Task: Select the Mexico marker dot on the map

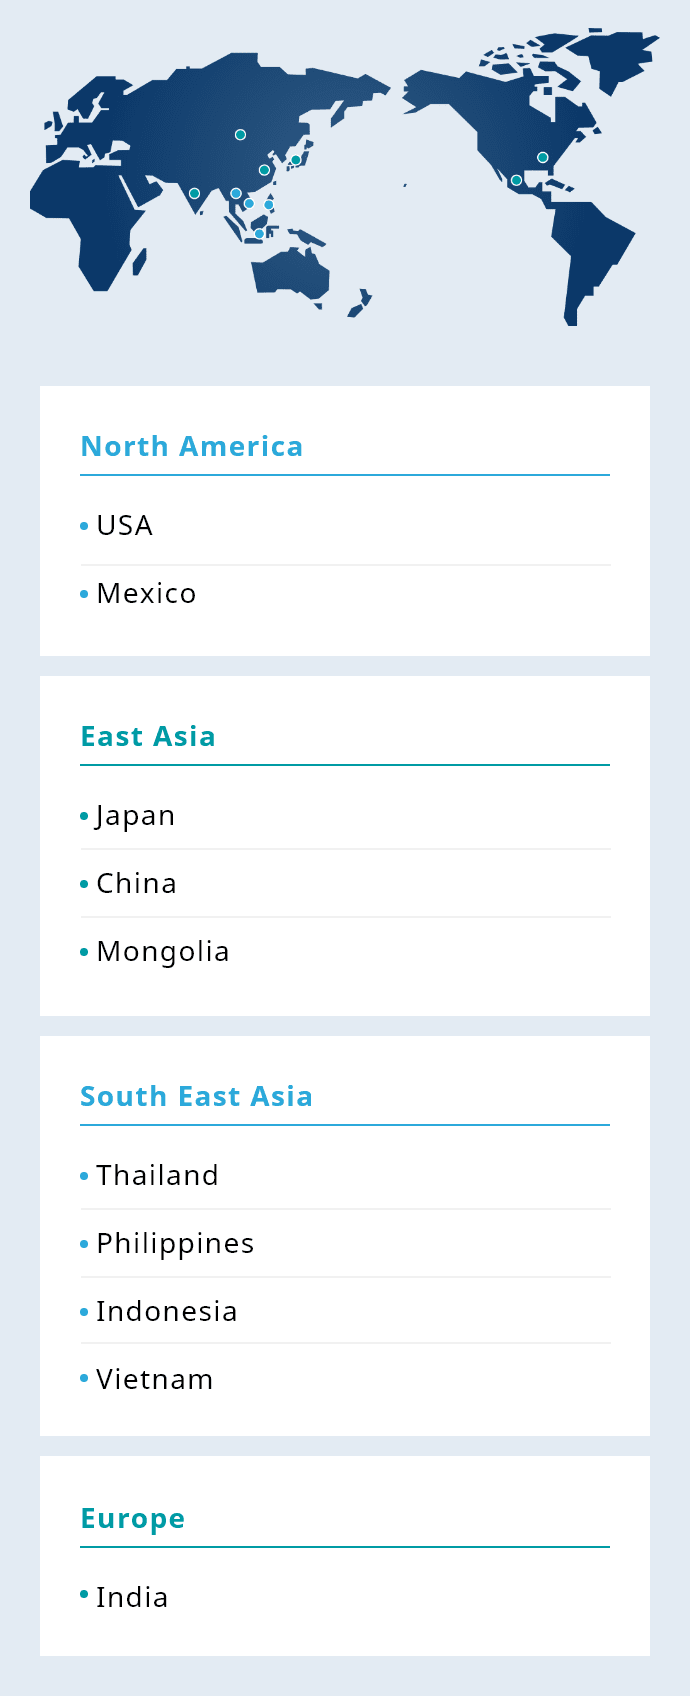Action: [x=516, y=181]
